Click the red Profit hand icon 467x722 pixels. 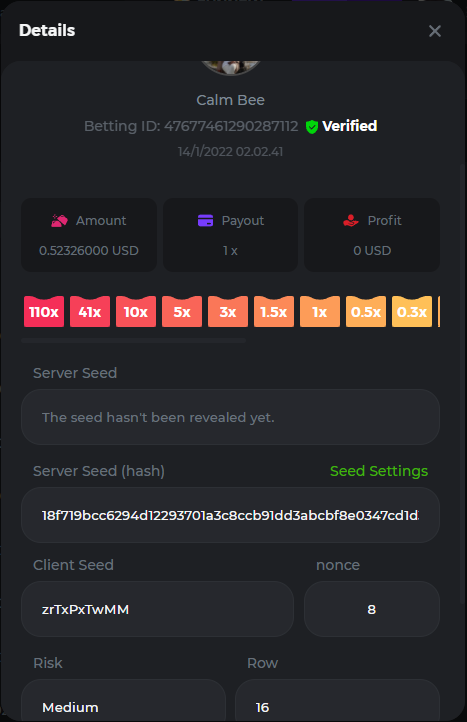click(351, 221)
